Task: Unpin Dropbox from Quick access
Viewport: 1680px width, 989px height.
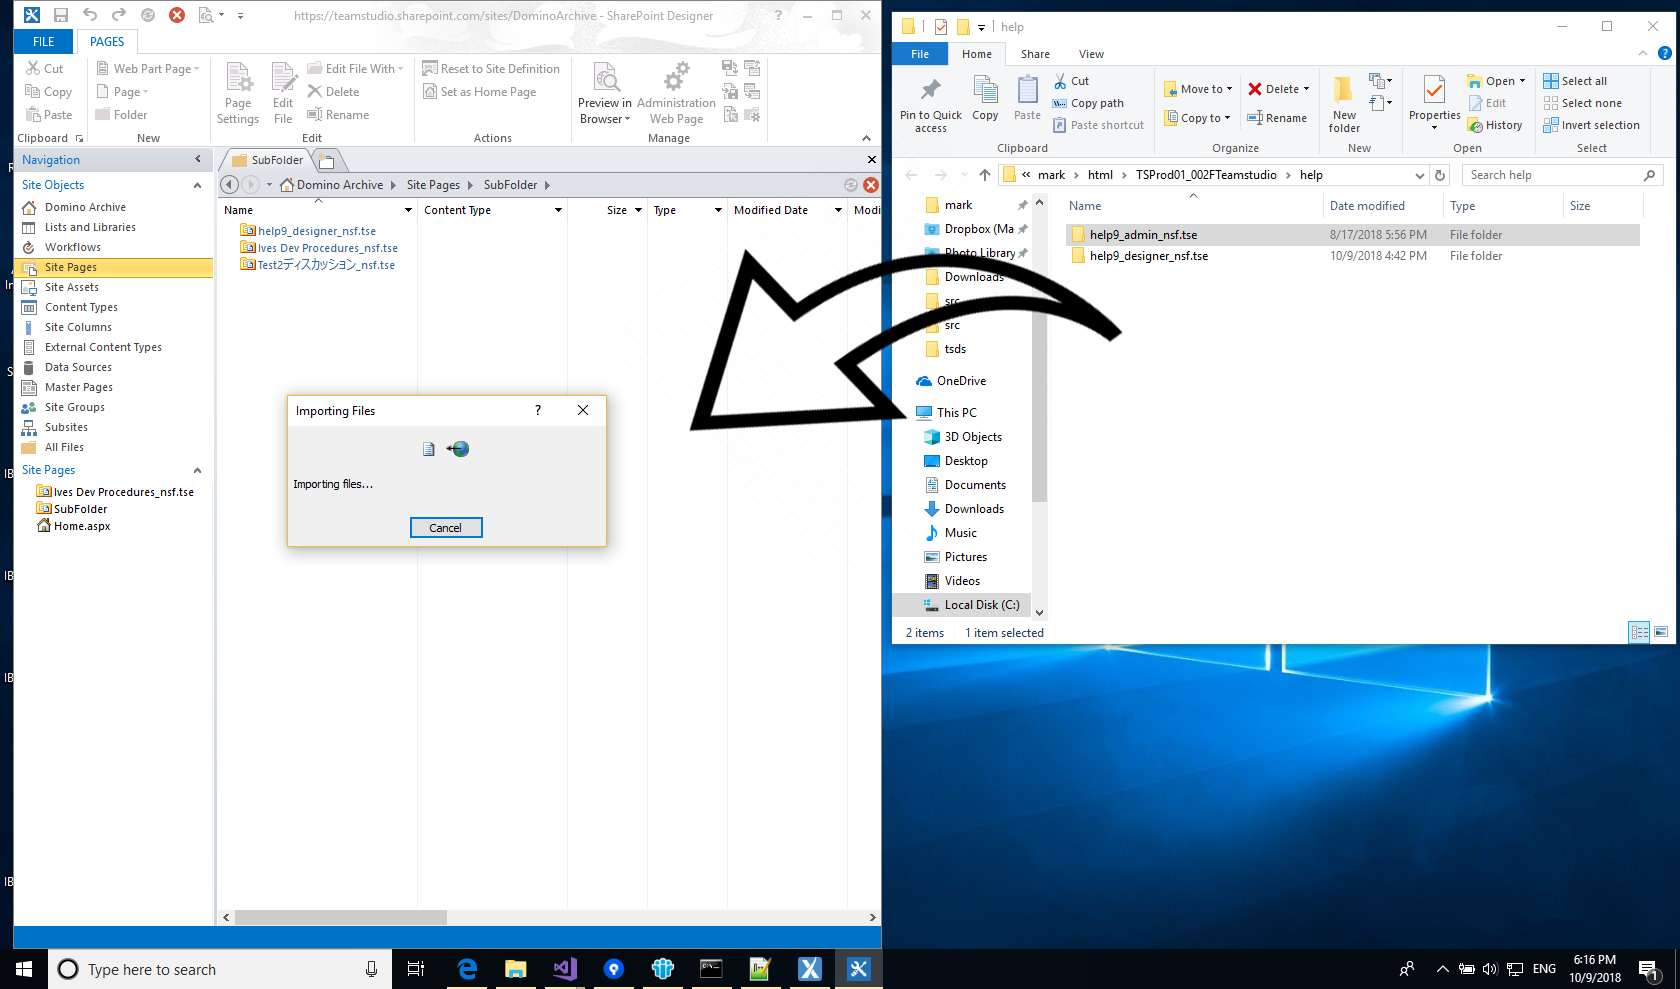Action: point(1024,228)
